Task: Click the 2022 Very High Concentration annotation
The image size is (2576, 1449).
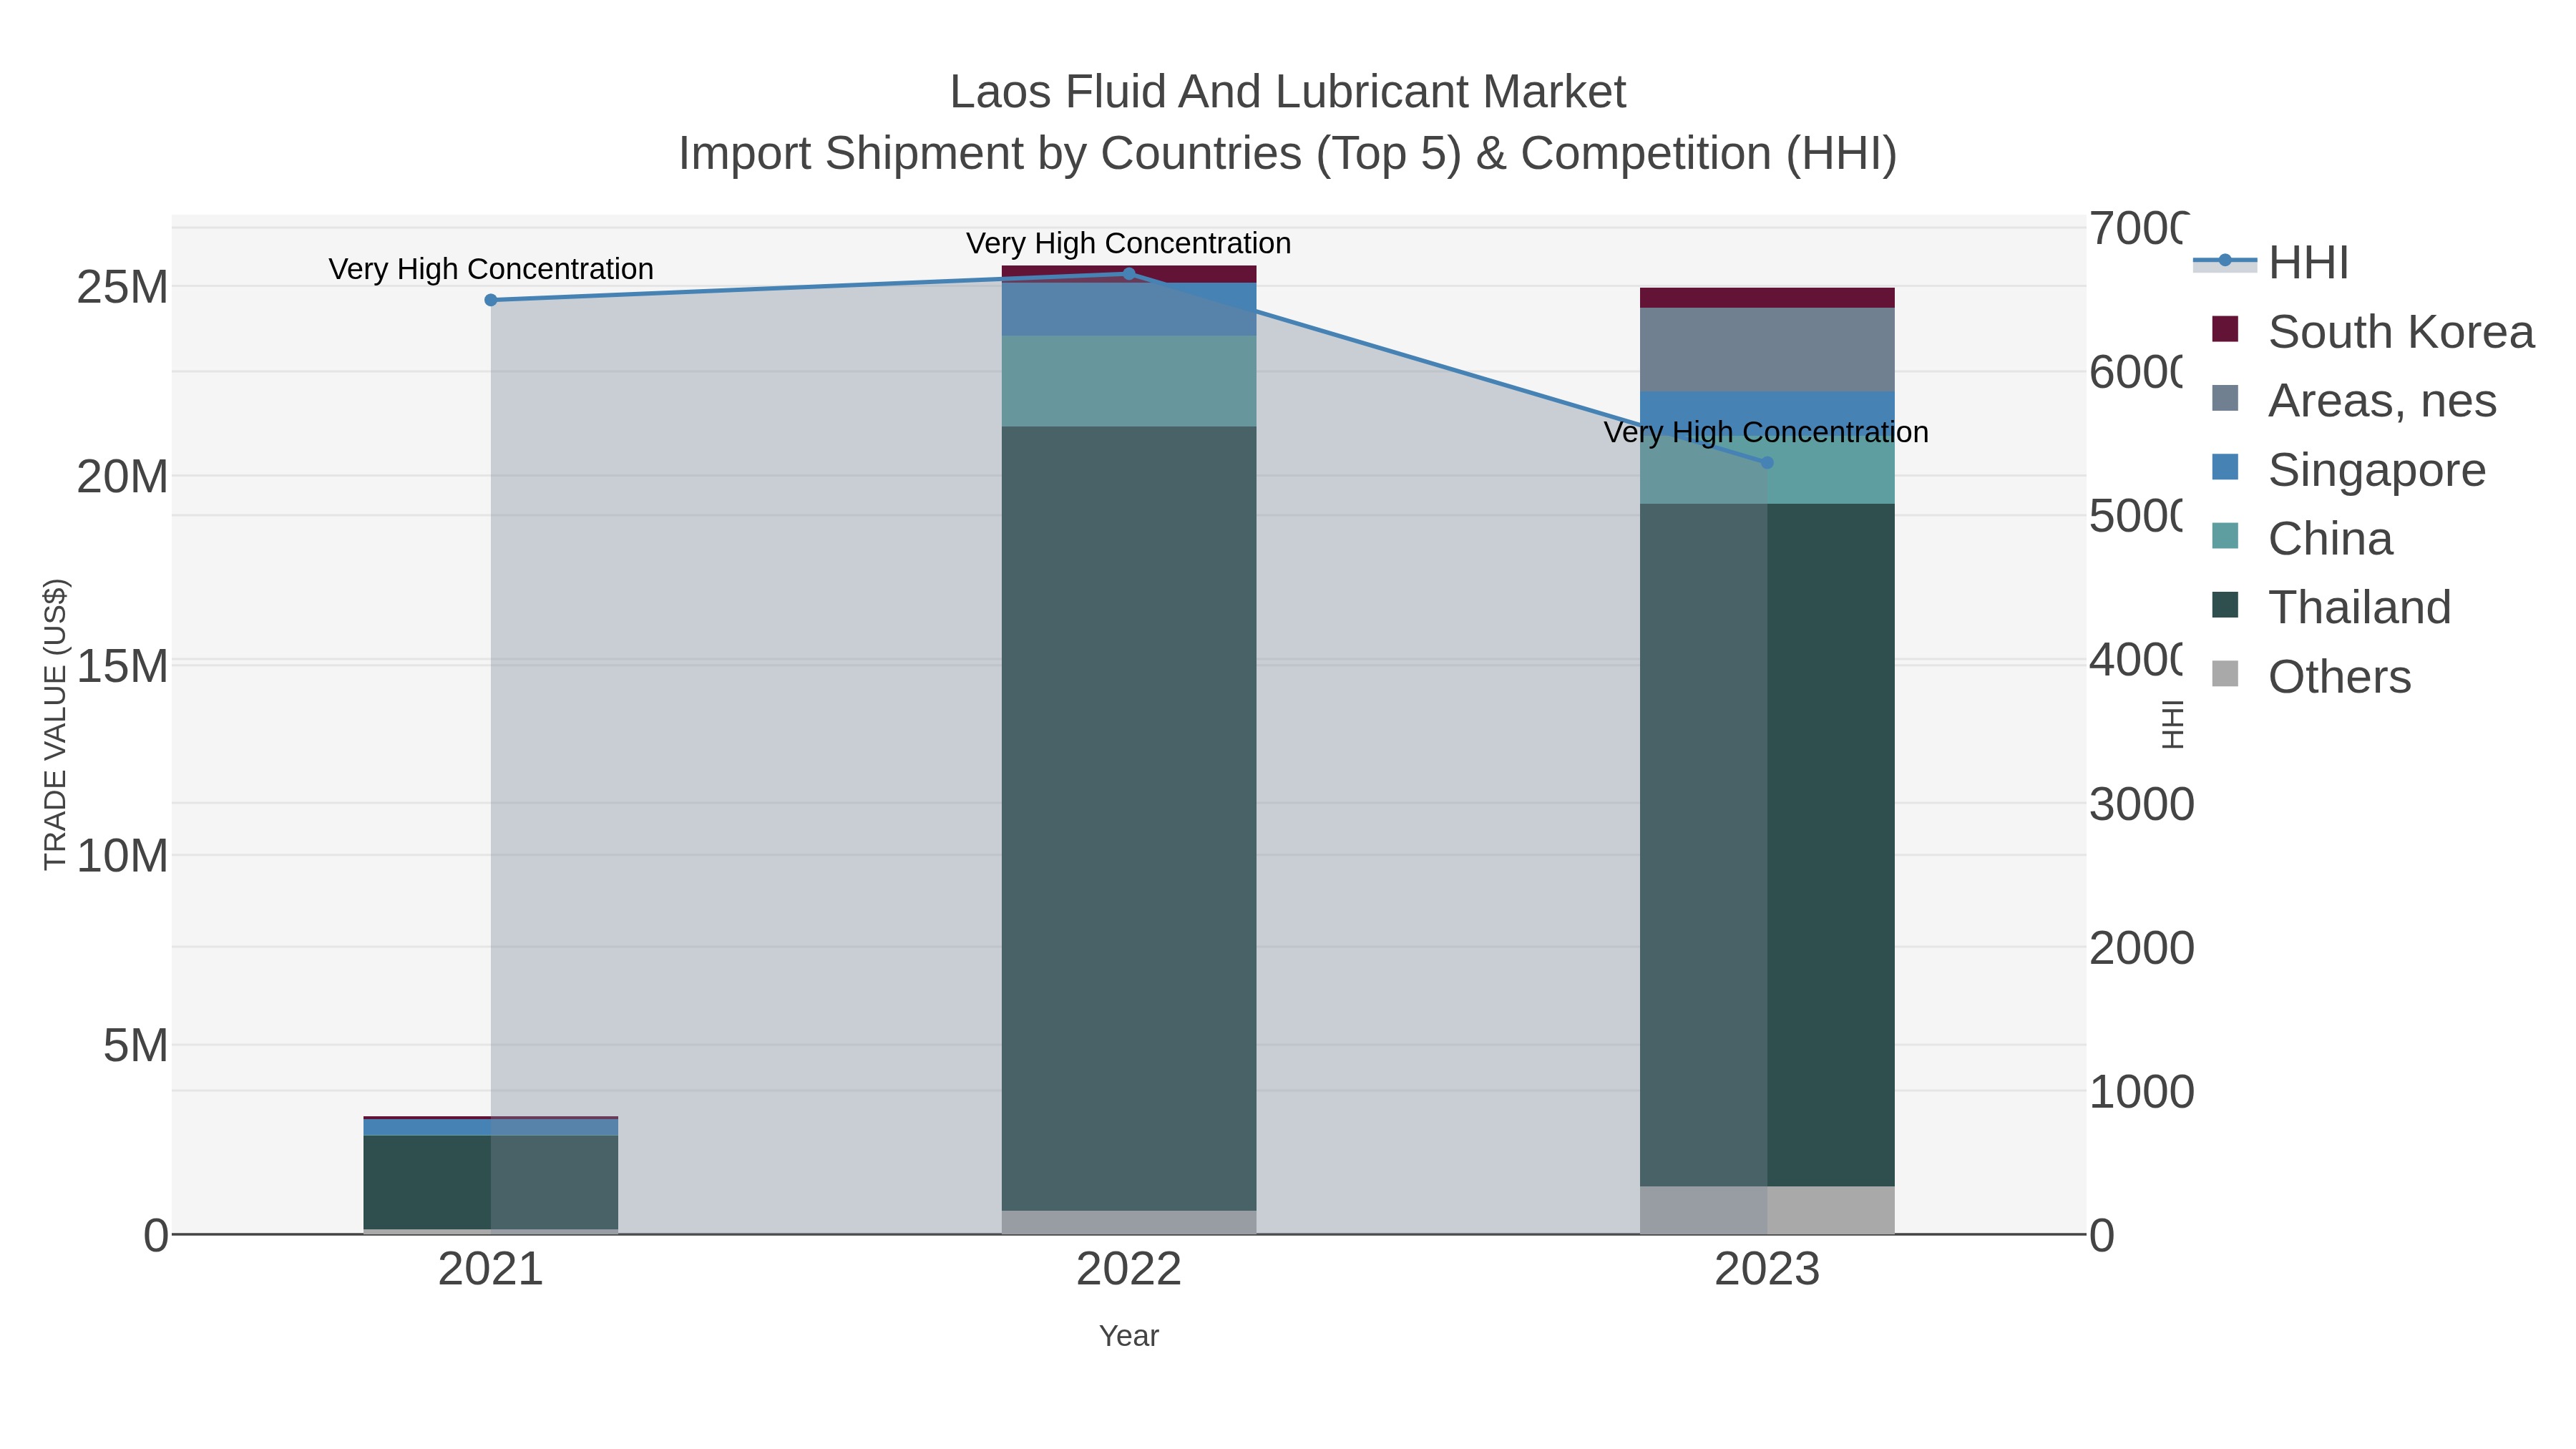Action: pyautogui.click(x=1129, y=243)
